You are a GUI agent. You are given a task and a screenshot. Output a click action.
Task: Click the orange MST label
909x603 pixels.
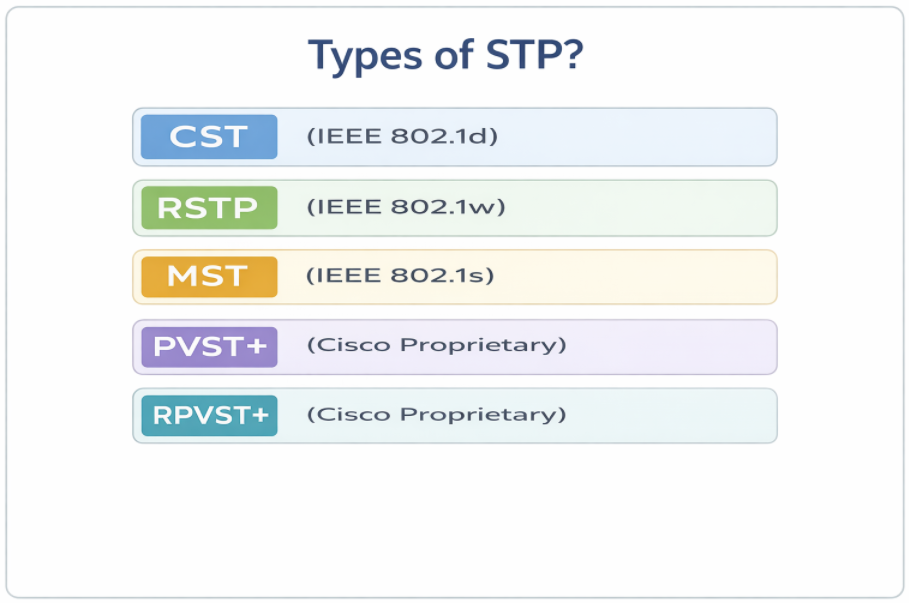209,276
